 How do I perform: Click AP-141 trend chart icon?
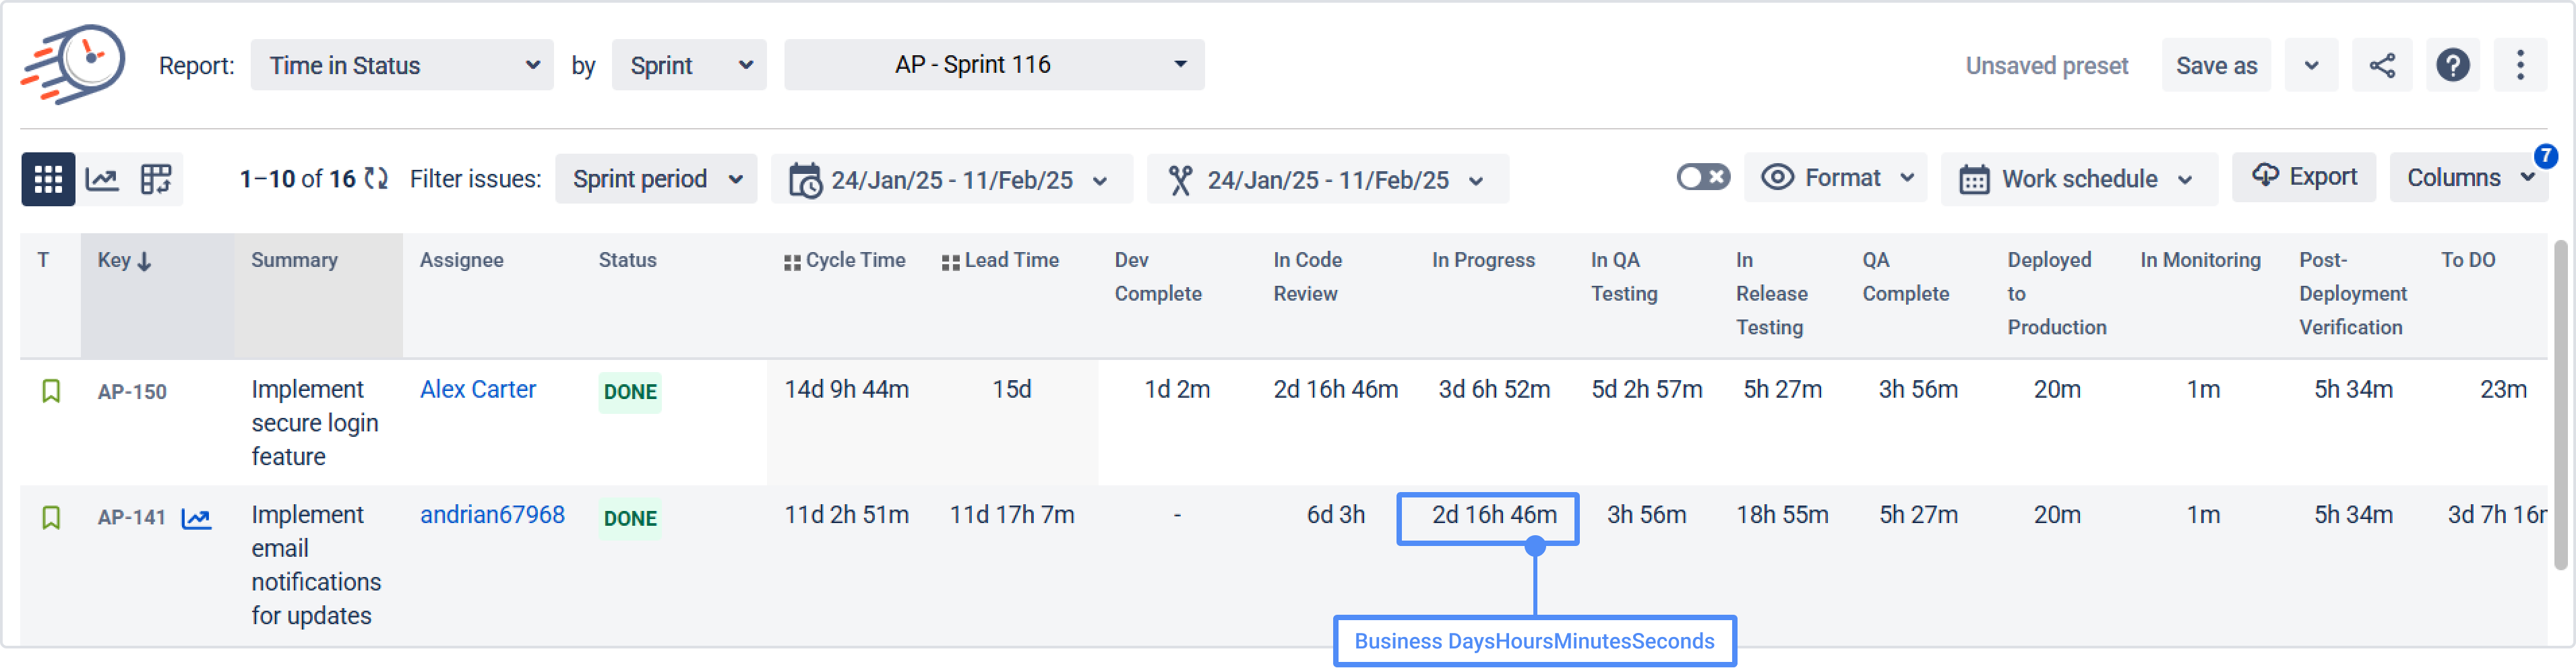tap(196, 518)
